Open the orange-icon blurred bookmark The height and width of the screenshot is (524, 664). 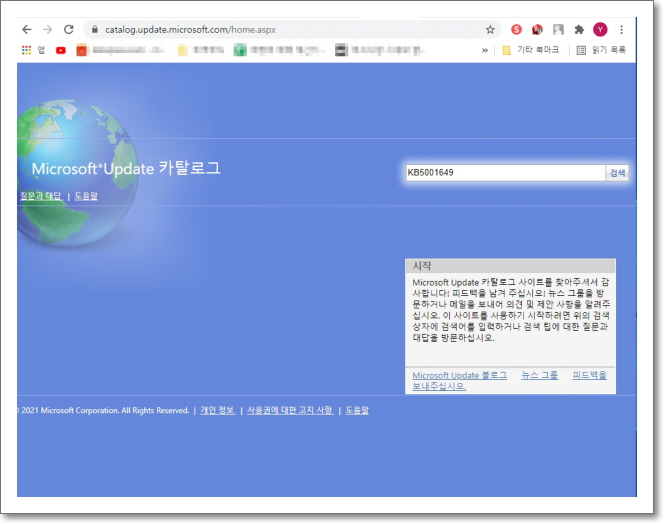point(121,50)
